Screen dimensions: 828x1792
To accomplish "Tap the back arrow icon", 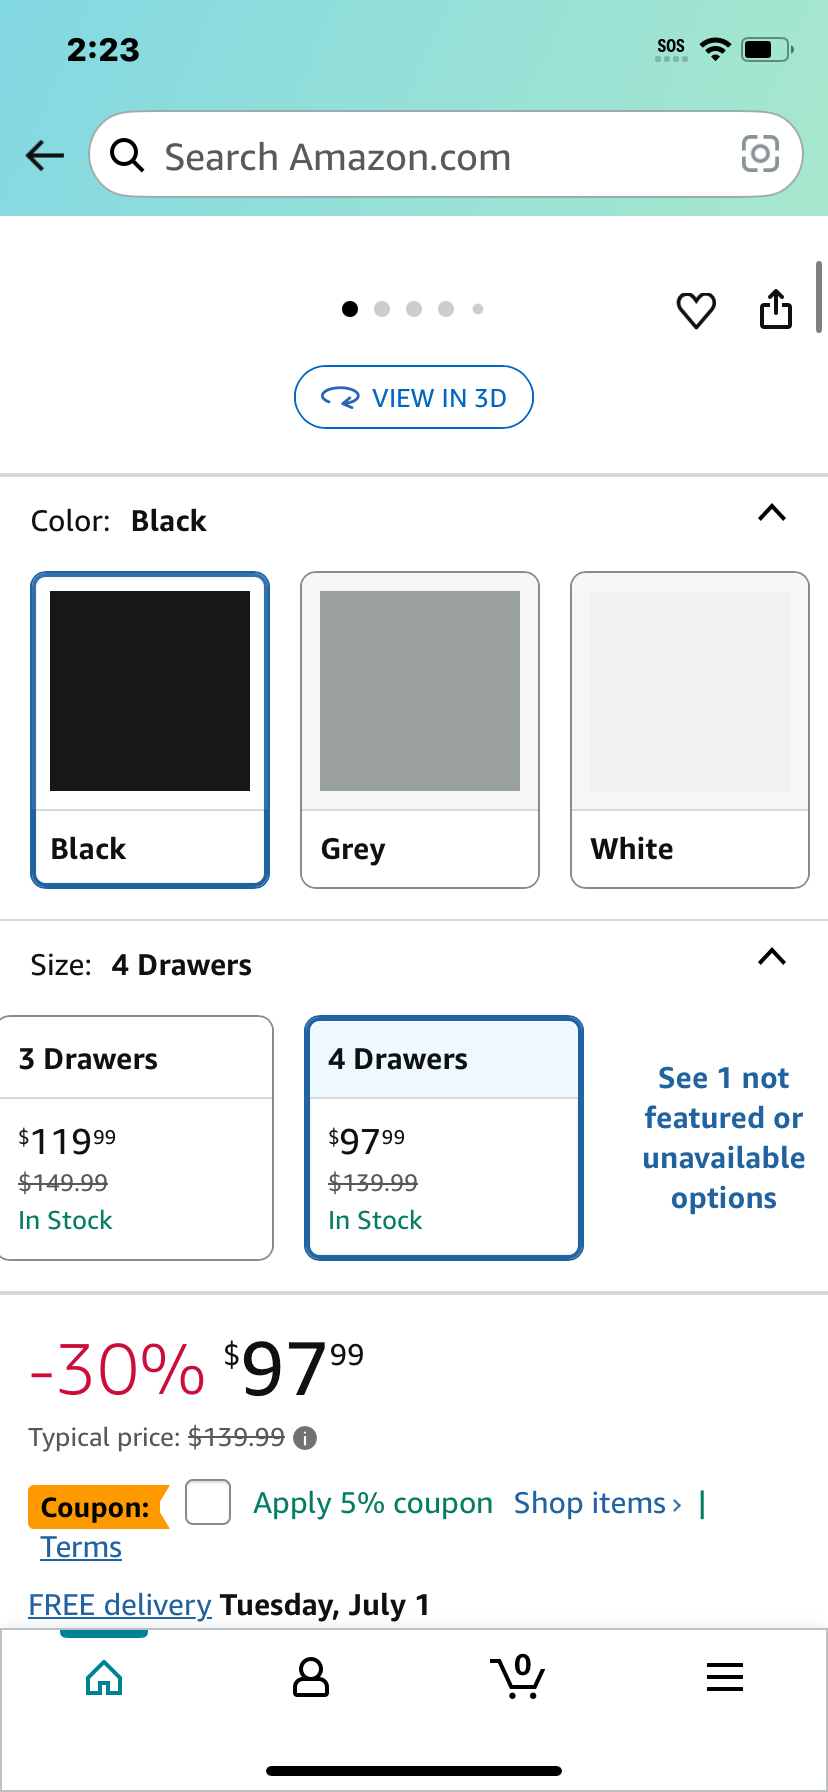I will tap(44, 155).
